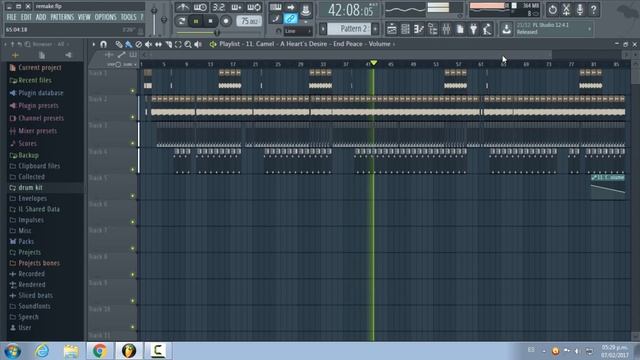Viewport: 640px width, 360px height.
Task: Open the VIEW menu
Action: (x=84, y=17)
